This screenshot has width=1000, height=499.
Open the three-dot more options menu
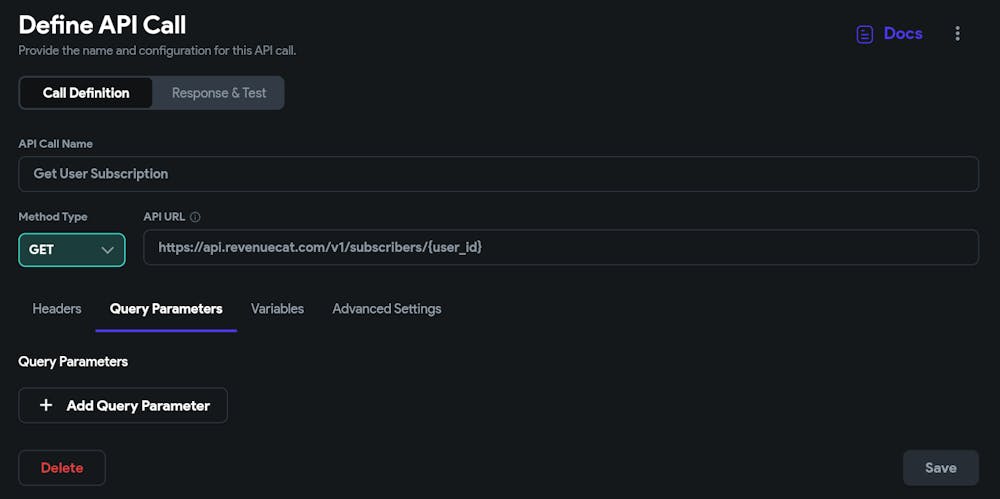coord(957,34)
